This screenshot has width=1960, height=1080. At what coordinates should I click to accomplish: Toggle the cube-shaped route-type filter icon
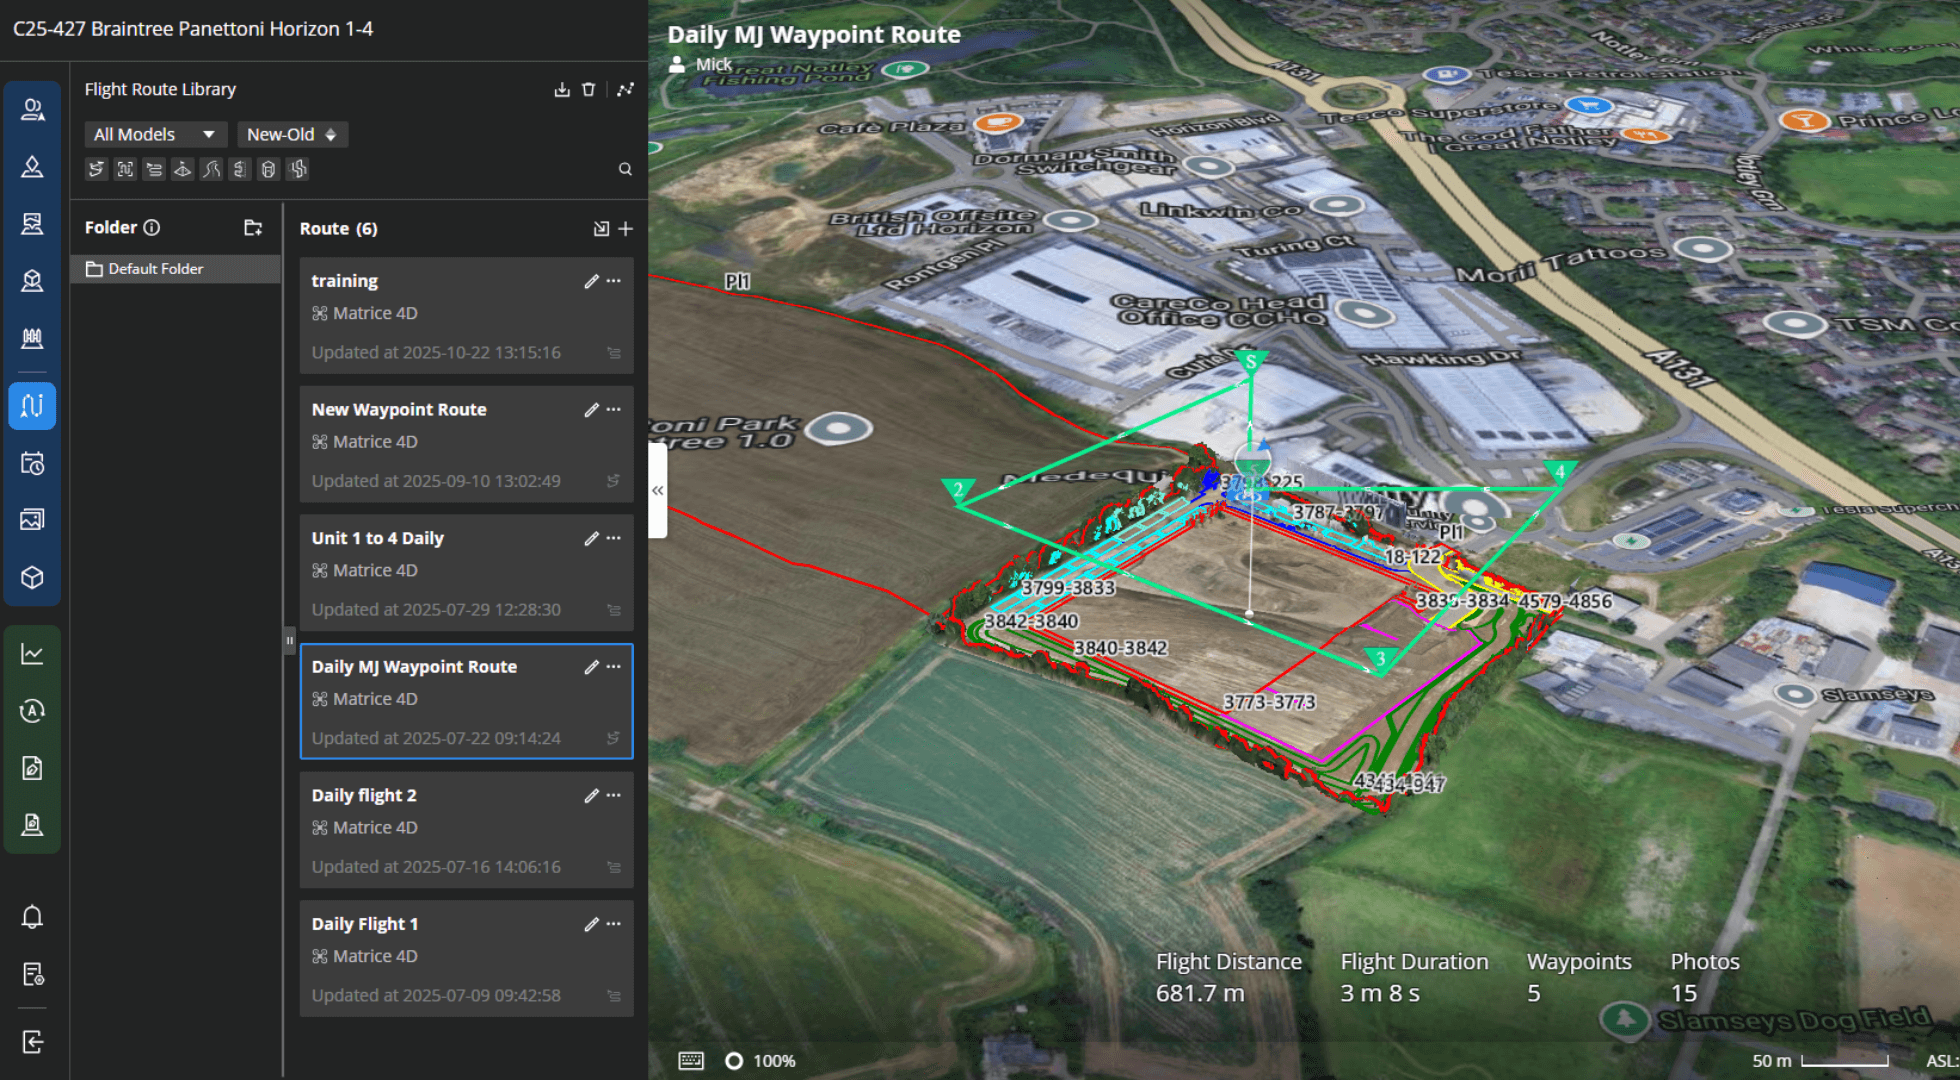268,169
